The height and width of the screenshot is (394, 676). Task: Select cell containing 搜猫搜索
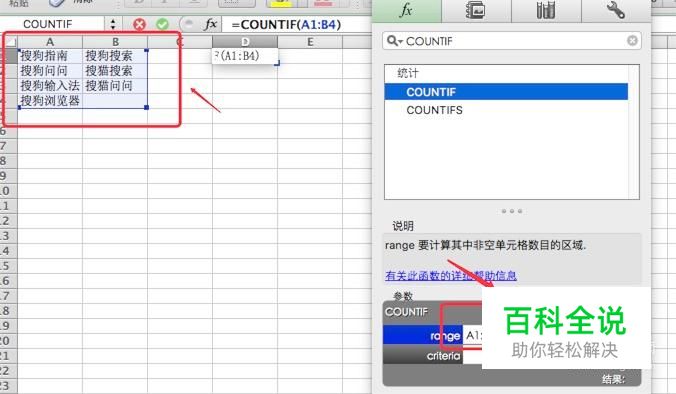(x=115, y=71)
